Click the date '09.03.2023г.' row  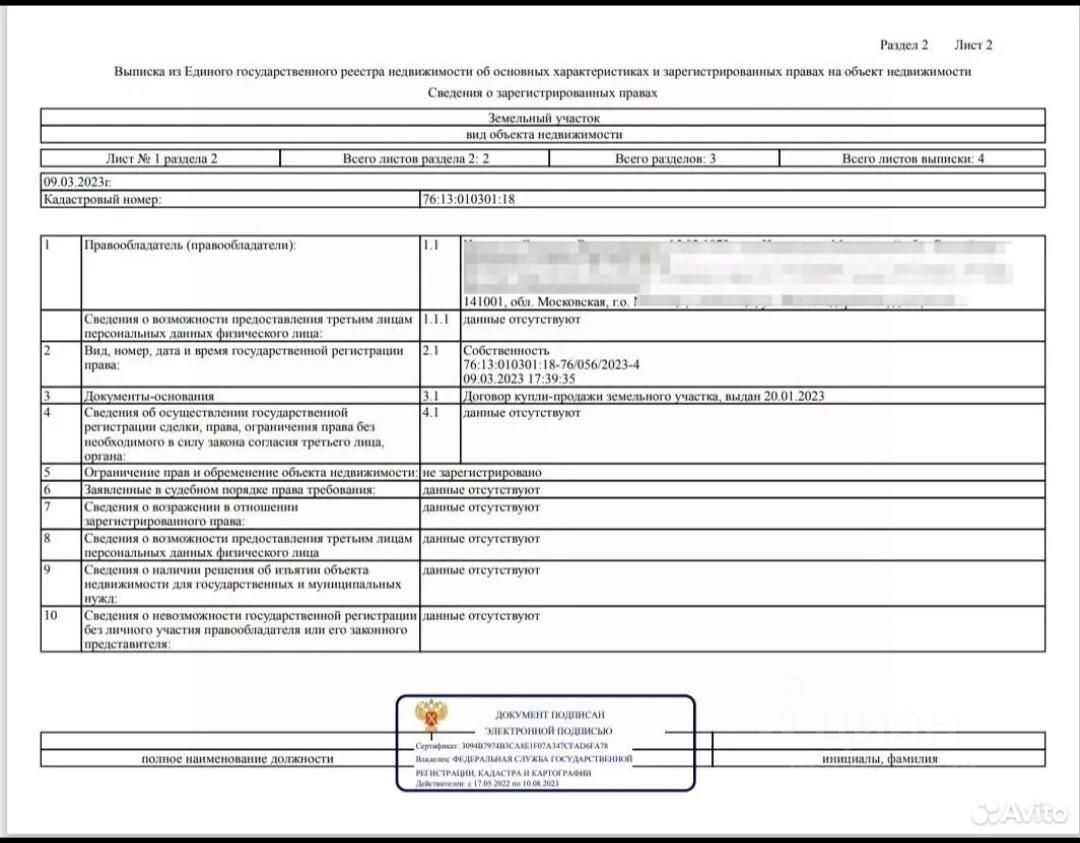tap(543, 182)
